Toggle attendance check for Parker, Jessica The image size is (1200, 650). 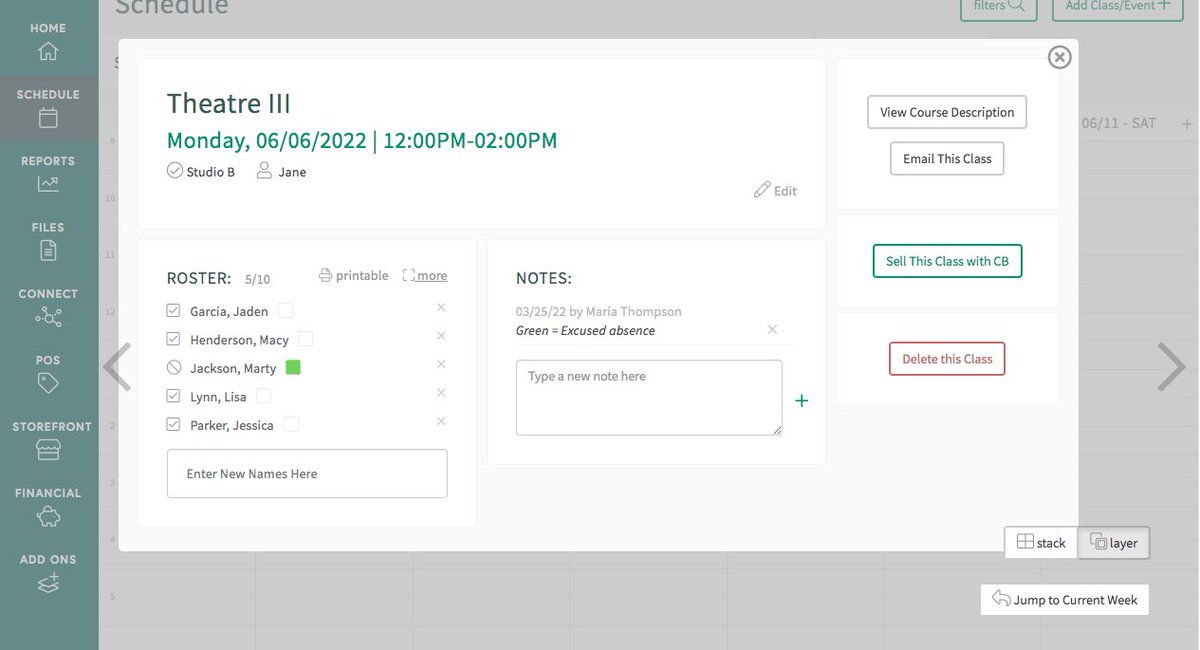(x=173, y=425)
